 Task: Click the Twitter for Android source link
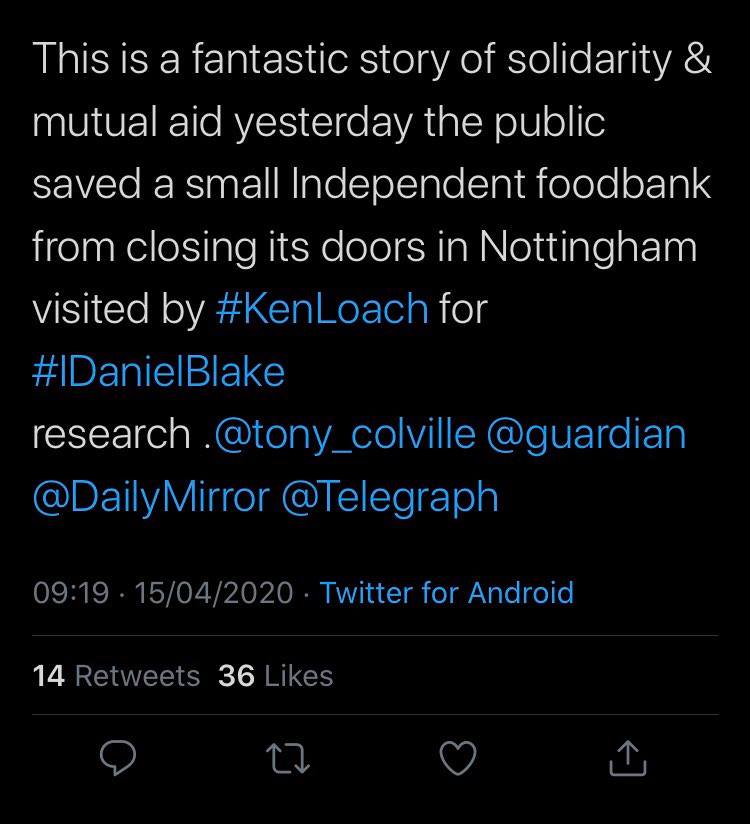pos(447,593)
